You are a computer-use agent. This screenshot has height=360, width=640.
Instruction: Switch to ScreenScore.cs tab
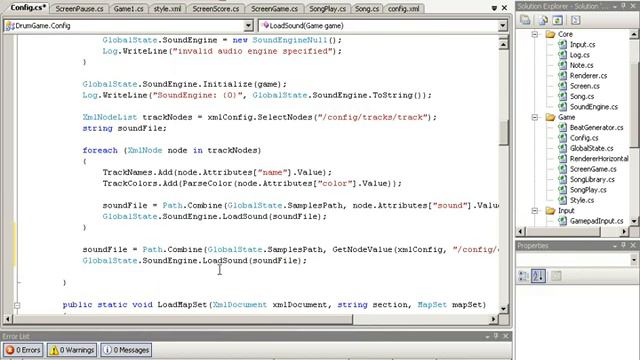(216, 9)
